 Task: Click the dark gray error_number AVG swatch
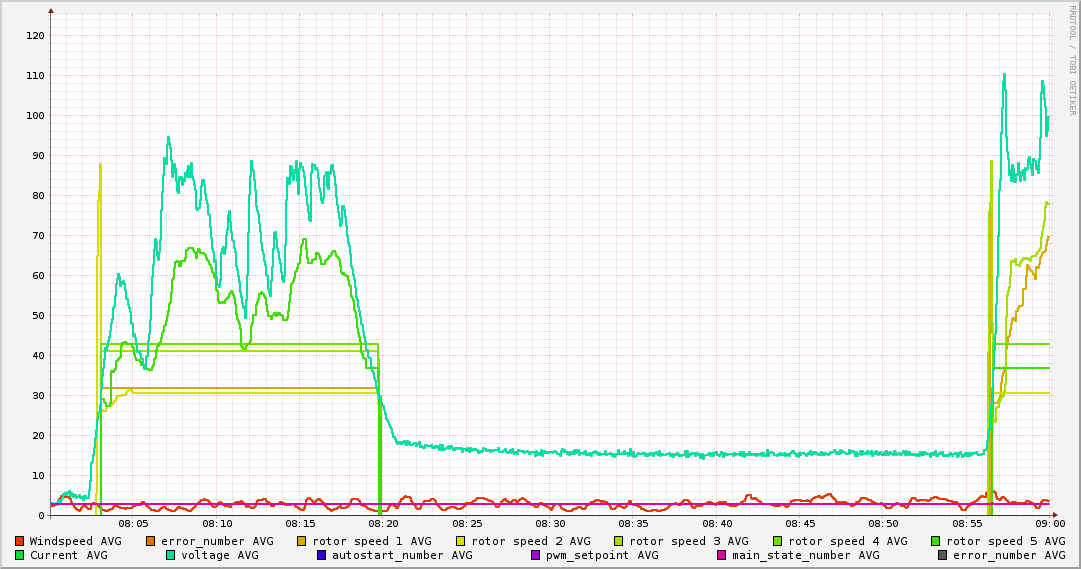point(943,555)
